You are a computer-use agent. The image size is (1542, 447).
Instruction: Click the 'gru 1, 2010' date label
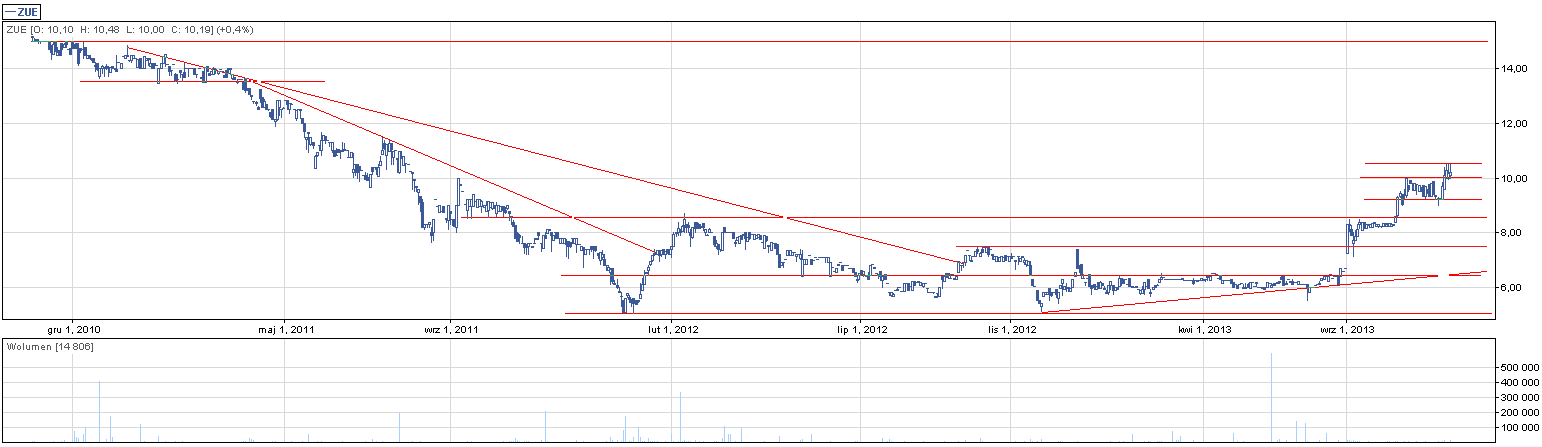73,328
